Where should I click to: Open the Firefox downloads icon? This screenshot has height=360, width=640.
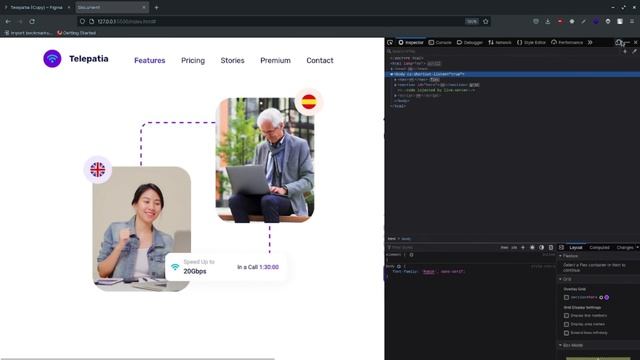point(548,21)
